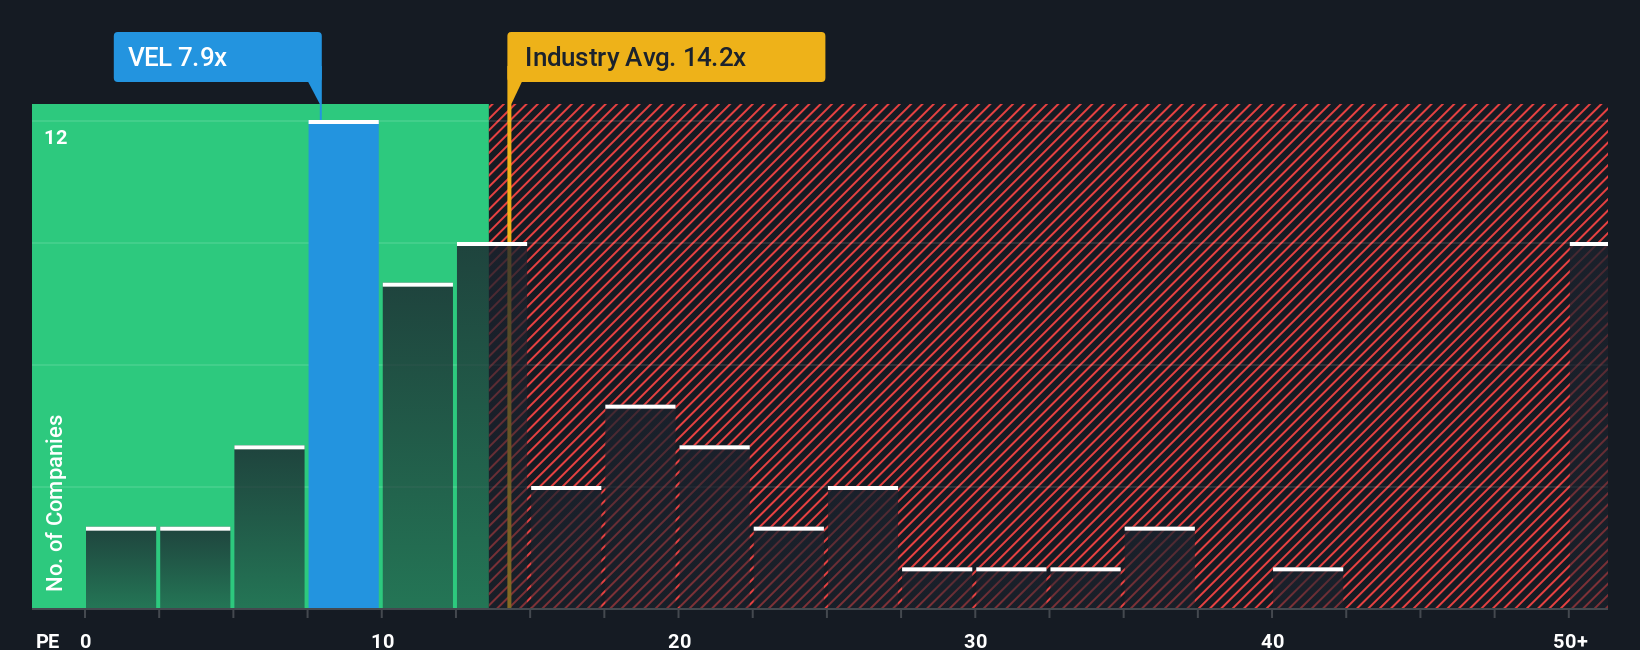Click the histogram bar for PE 25-27.5
1640x650 pixels.
click(863, 547)
